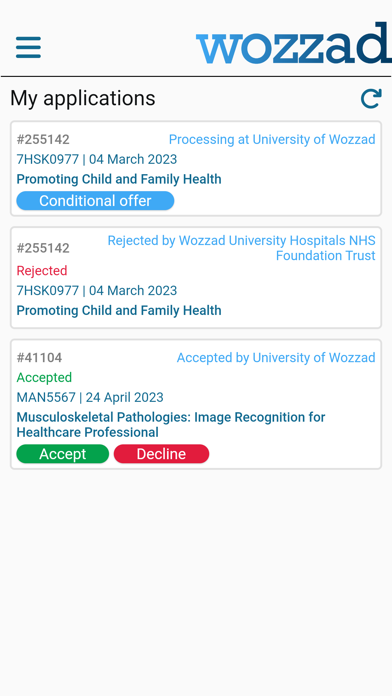The image size is (392, 696).
Task: Open Accepted by University of Wozzad status
Action: pyautogui.click(x=276, y=358)
